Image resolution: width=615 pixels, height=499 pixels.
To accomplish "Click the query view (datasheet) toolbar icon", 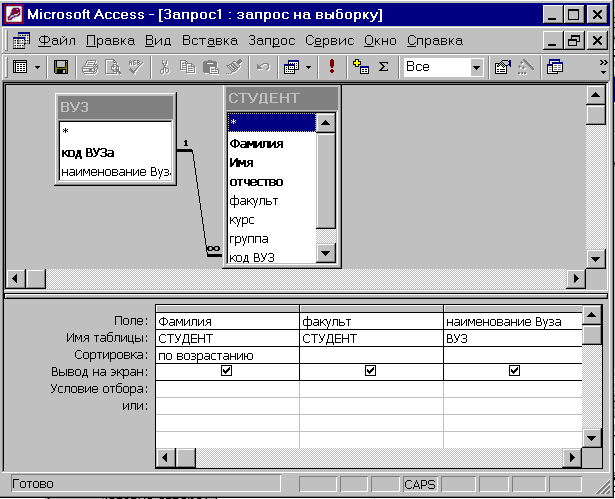I will [x=20, y=67].
